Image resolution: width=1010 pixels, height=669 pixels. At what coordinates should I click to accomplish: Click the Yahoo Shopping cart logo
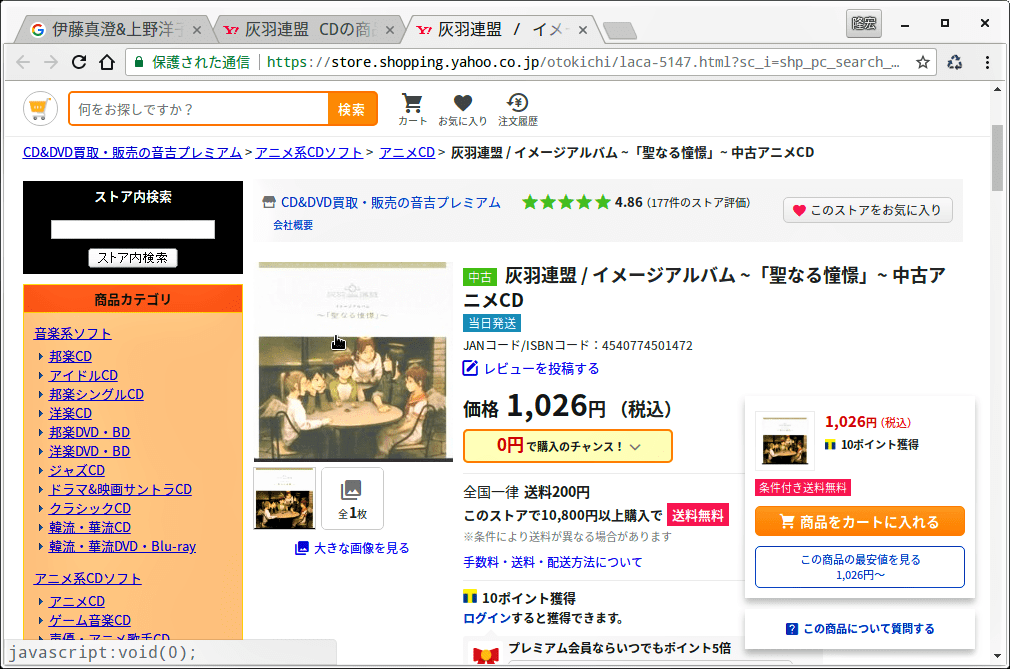tap(40, 109)
